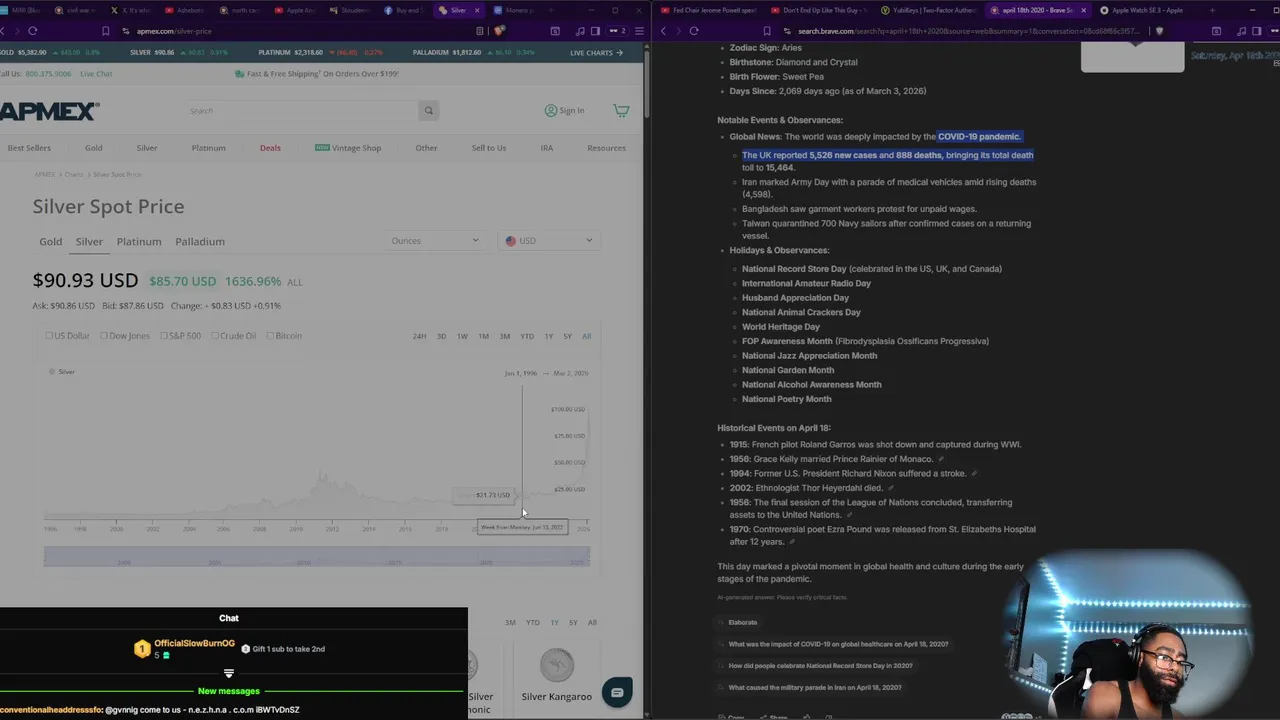Check the Dow Jones comparison checkbox
Image resolution: width=1280 pixels, height=720 pixels.
click(x=104, y=336)
